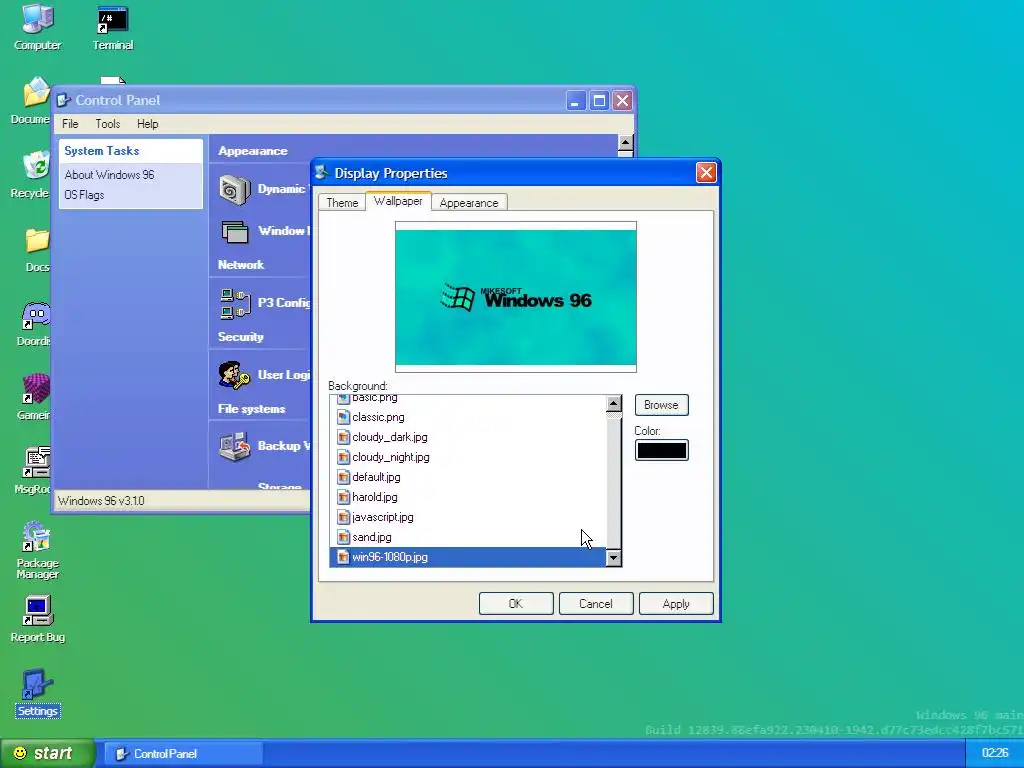Click file icon beside classic.png
The width and height of the screenshot is (1024, 768).
[x=344, y=417]
